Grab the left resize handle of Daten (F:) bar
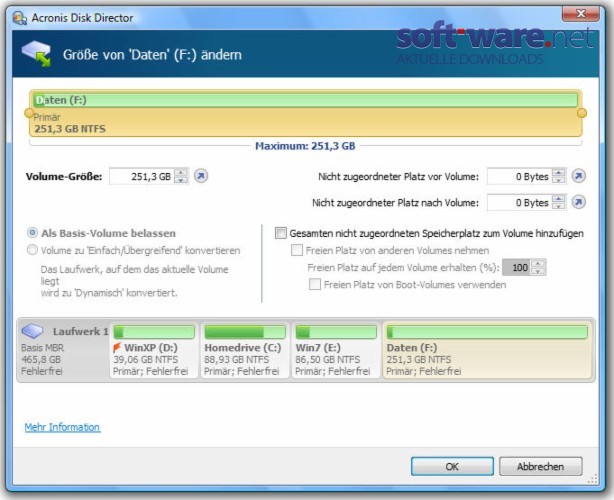Viewport: 614px width, 500px height. click(29, 113)
